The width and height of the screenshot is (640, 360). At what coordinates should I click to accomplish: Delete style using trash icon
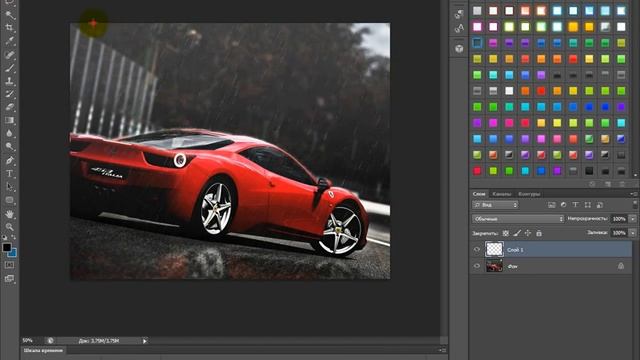622,184
